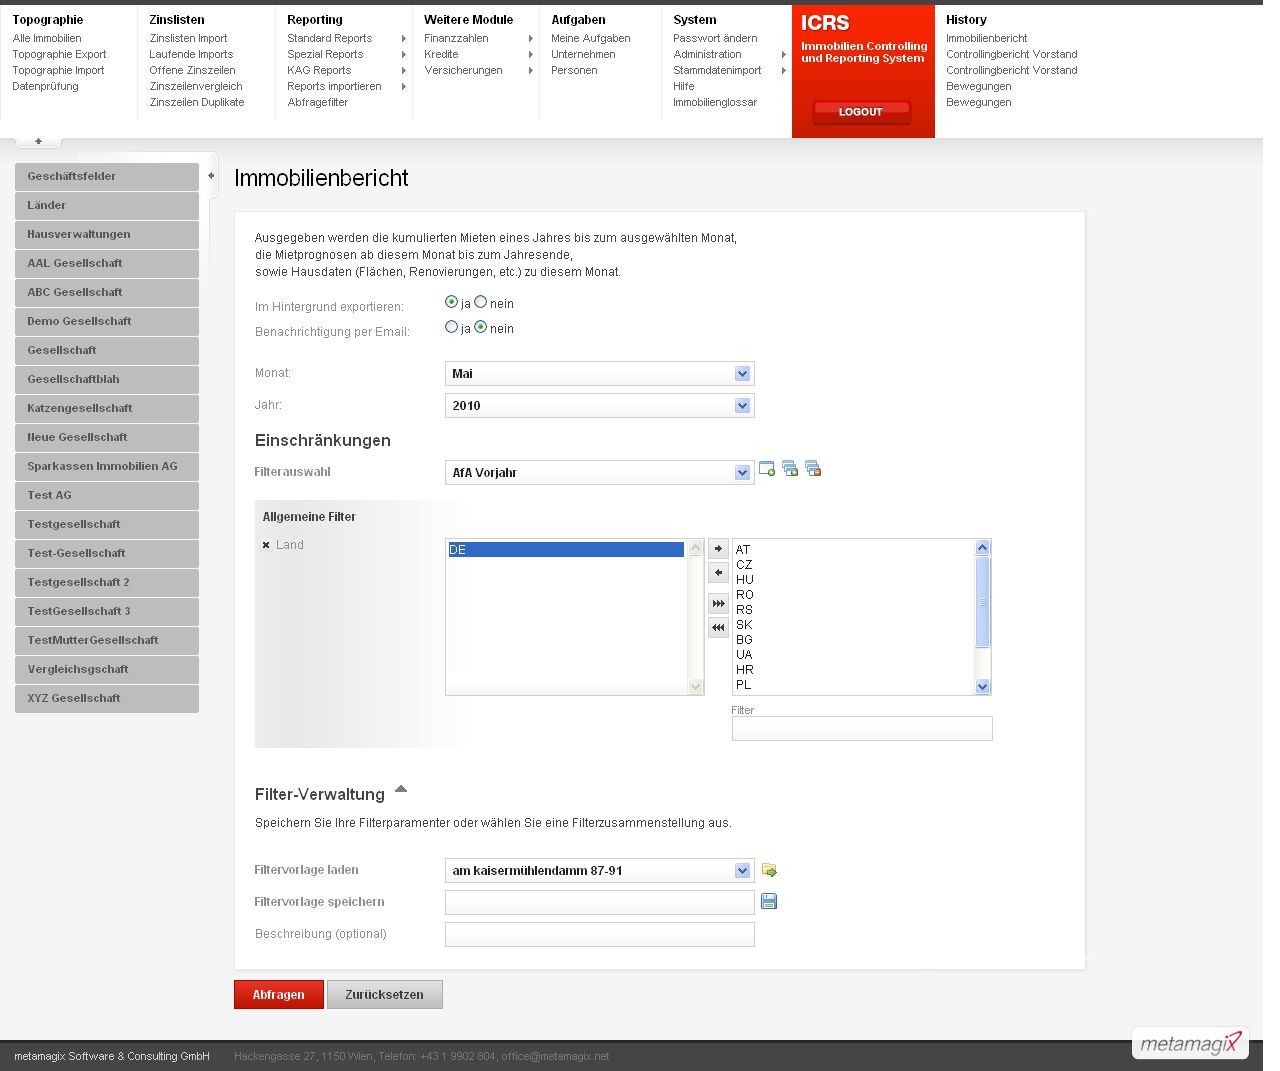Click the Beschreibung (optional) input field
The image size is (1280, 1071).
pyautogui.click(x=599, y=934)
